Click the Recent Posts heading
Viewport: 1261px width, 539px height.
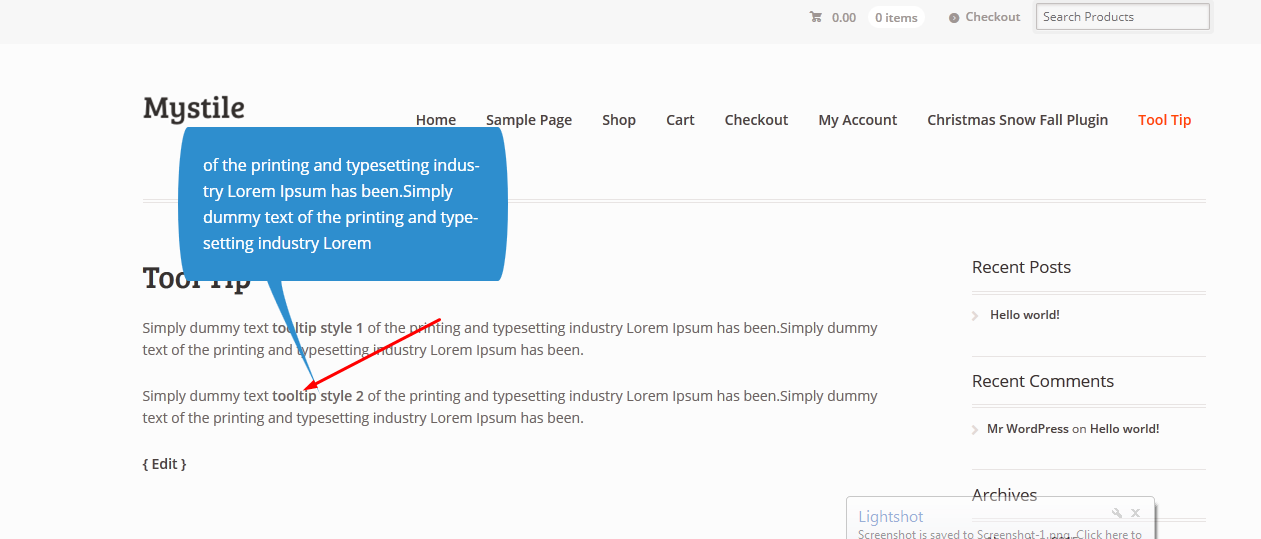coord(1021,267)
